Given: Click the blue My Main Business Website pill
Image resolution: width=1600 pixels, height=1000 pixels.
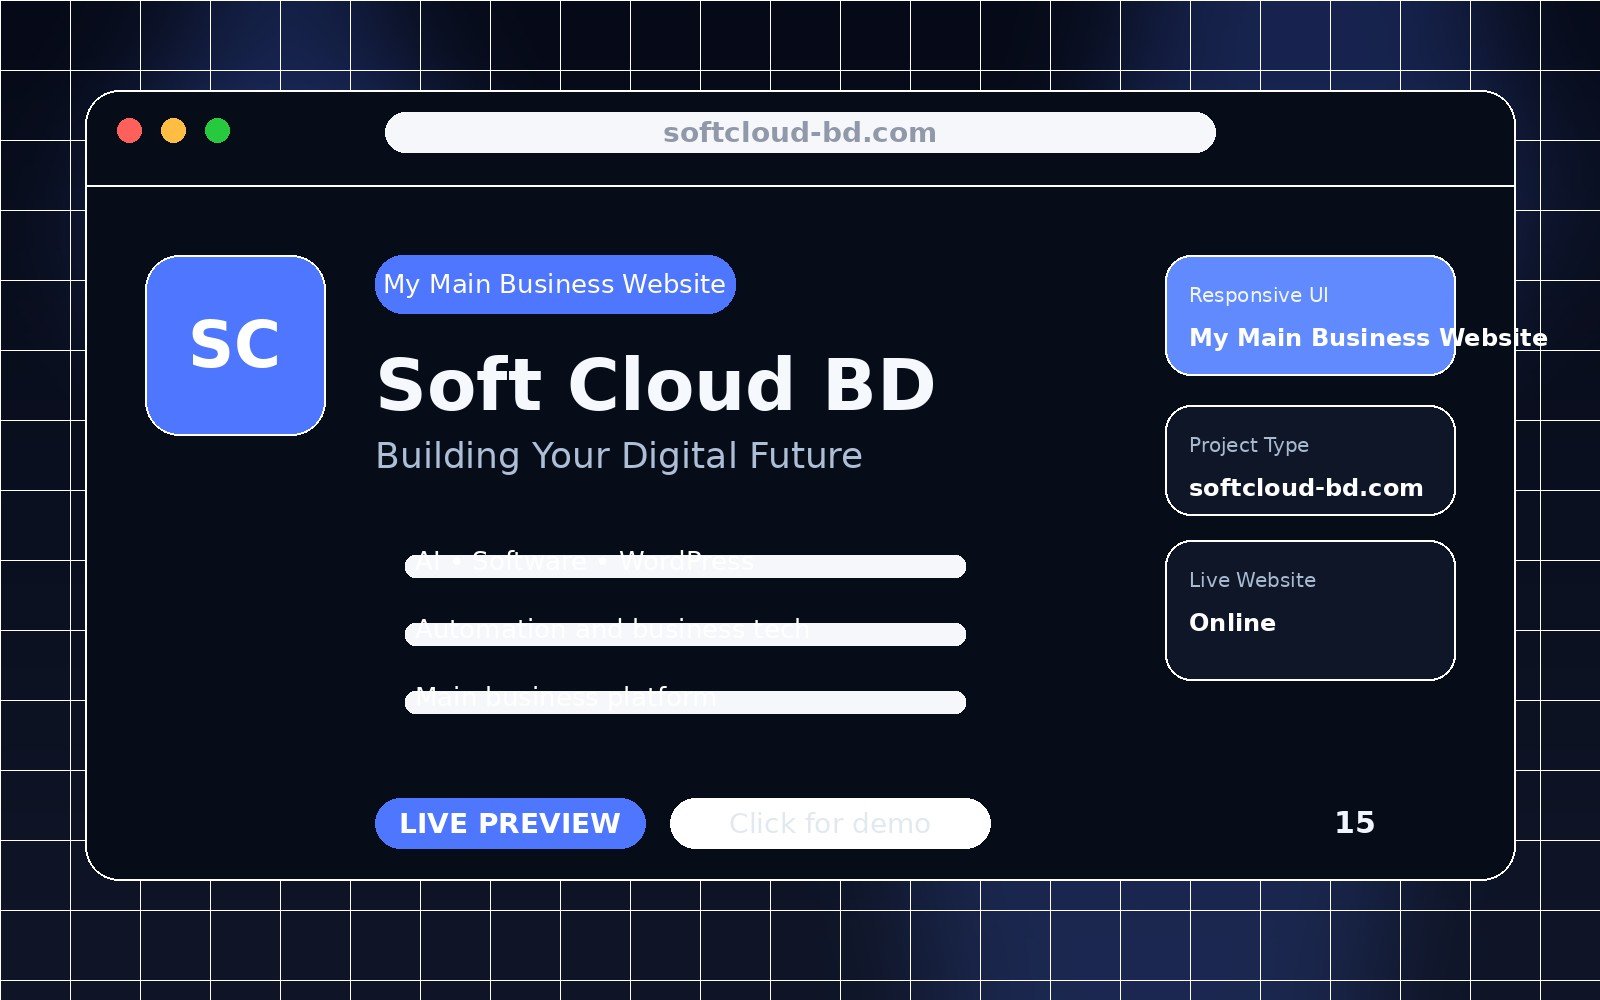Looking at the screenshot, I should click(x=555, y=284).
